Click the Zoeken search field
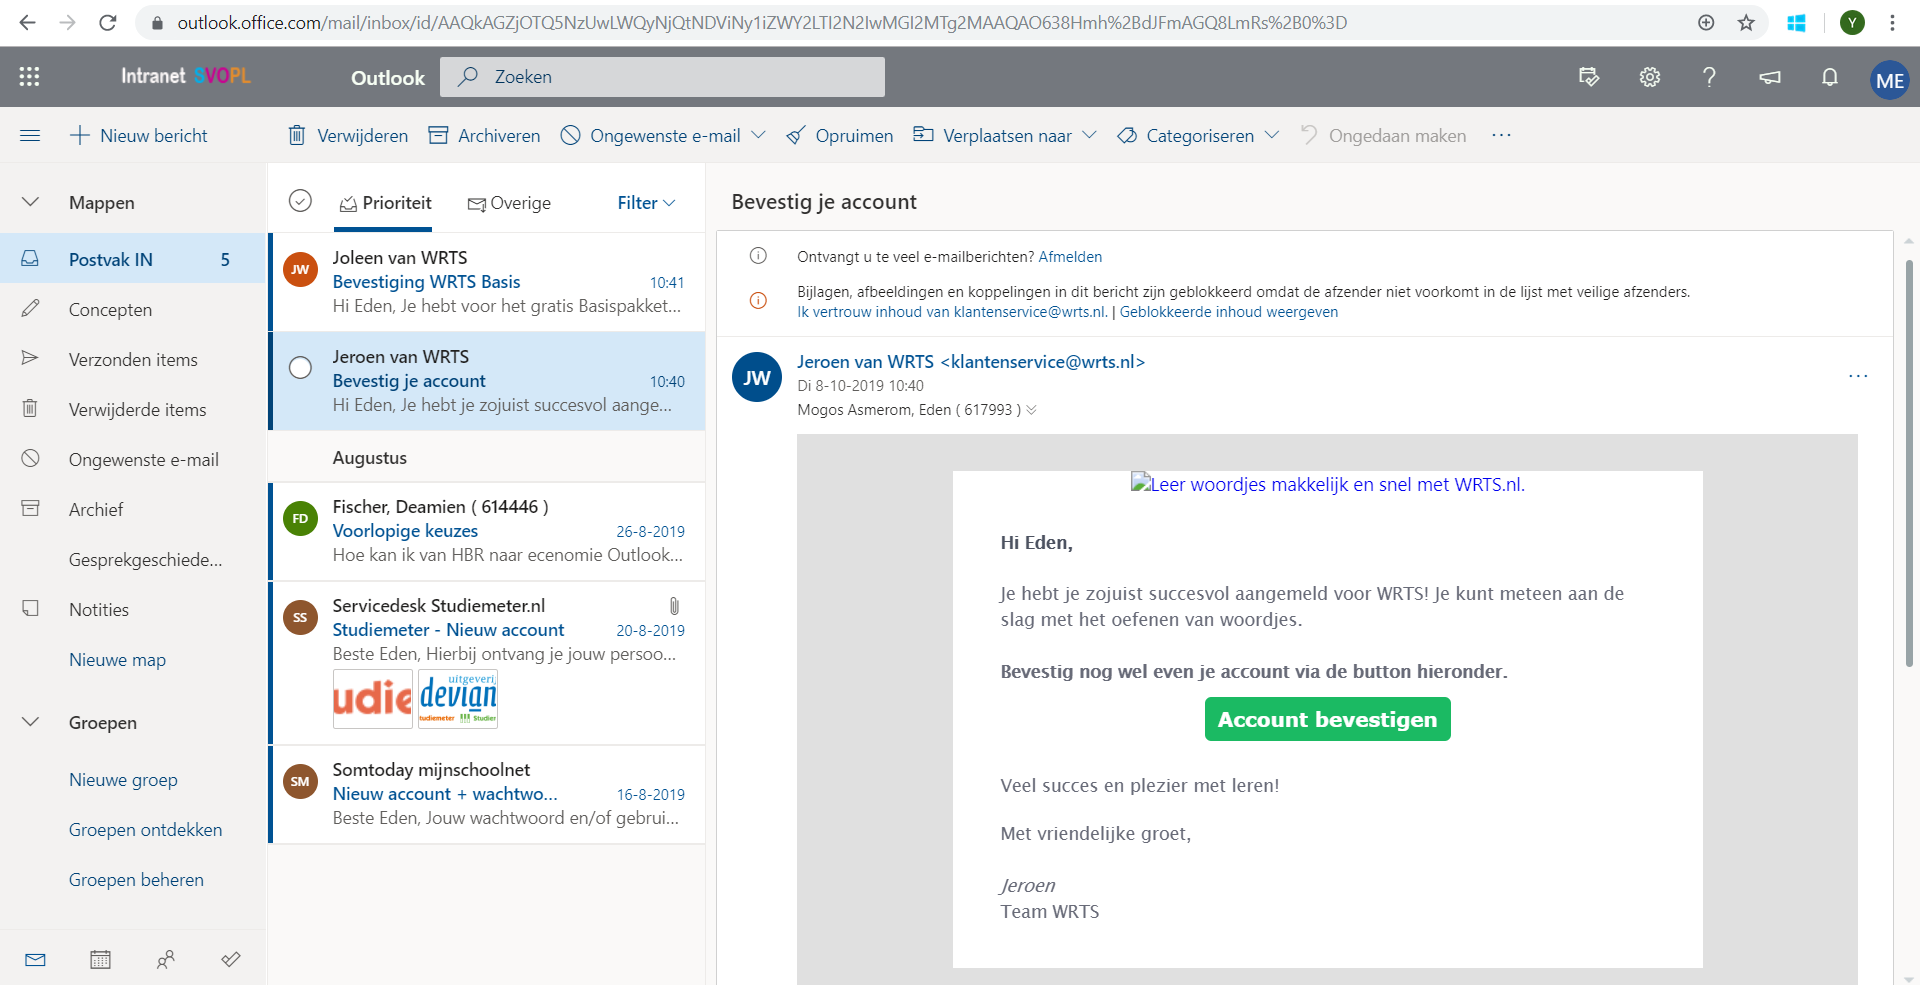The image size is (1920, 985). (x=662, y=77)
